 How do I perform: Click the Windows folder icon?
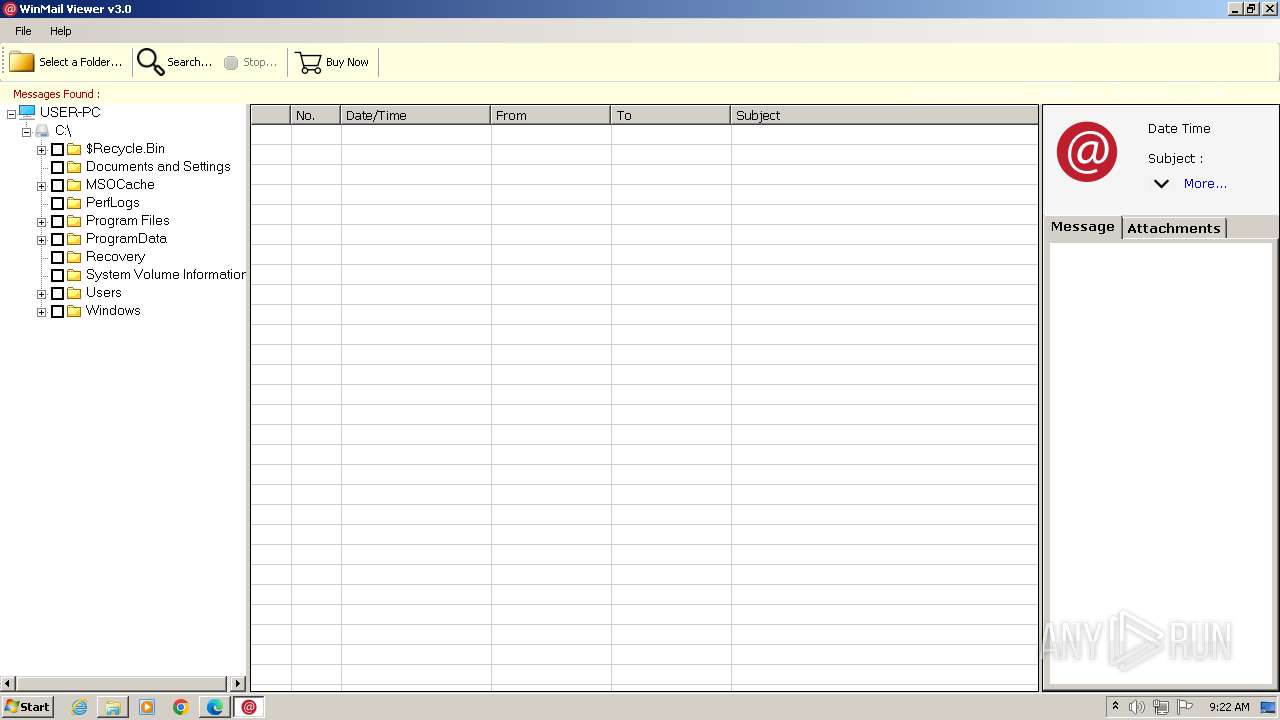click(74, 311)
